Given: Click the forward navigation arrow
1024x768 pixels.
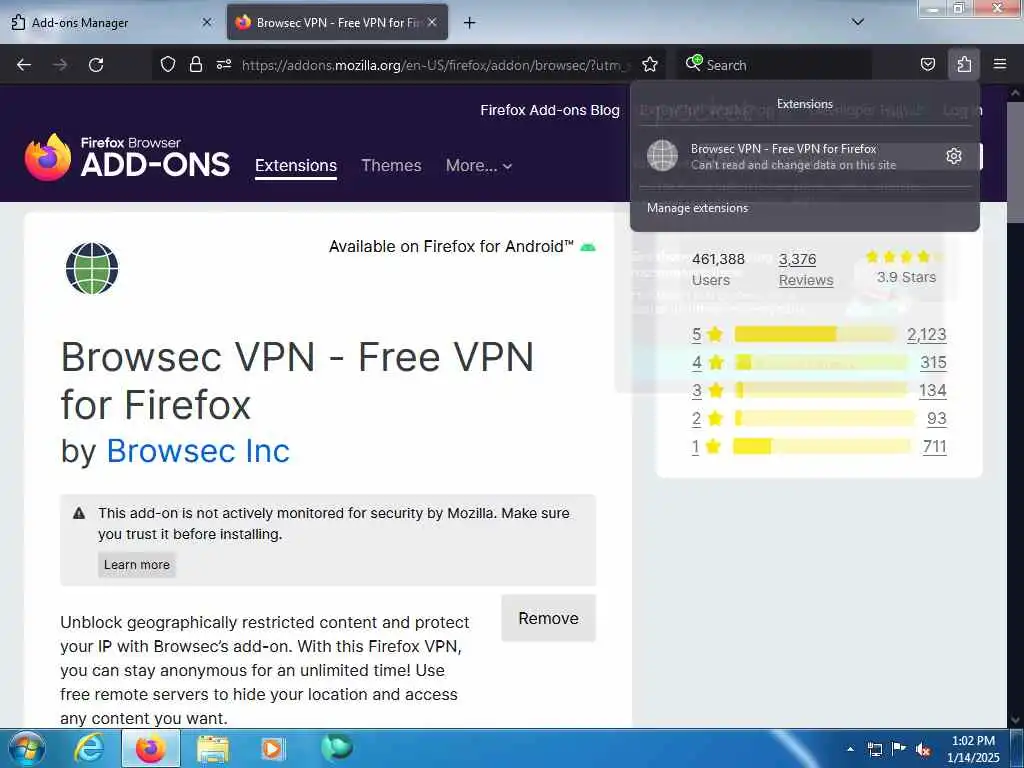Looking at the screenshot, I should click(x=60, y=65).
